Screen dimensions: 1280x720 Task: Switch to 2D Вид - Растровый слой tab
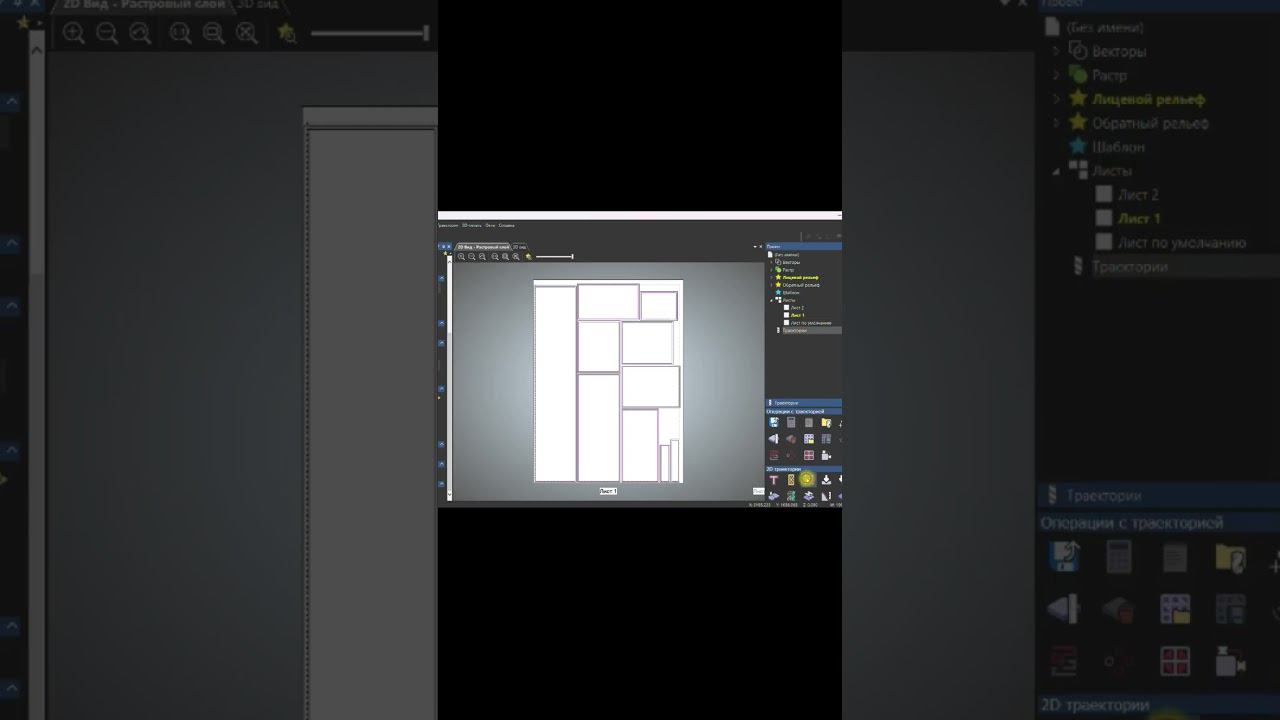tap(484, 247)
